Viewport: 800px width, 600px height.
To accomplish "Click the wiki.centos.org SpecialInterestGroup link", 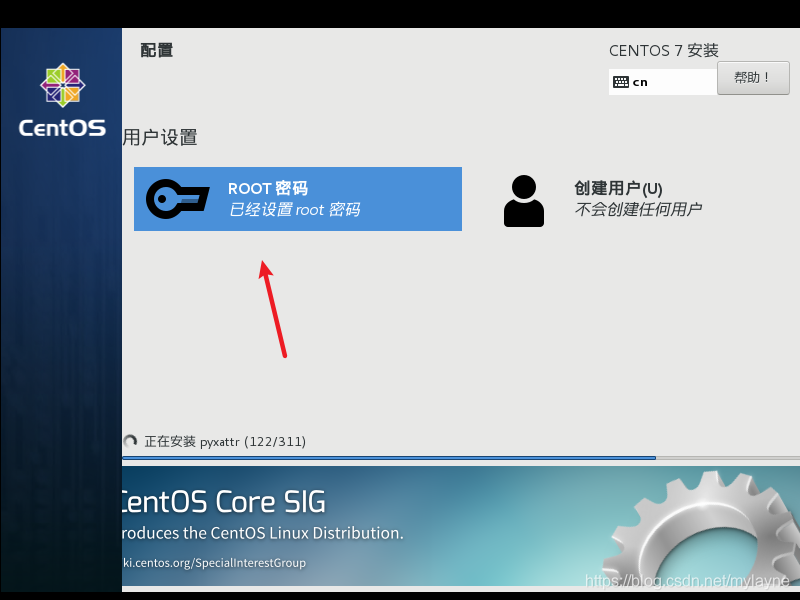I will 215,563.
